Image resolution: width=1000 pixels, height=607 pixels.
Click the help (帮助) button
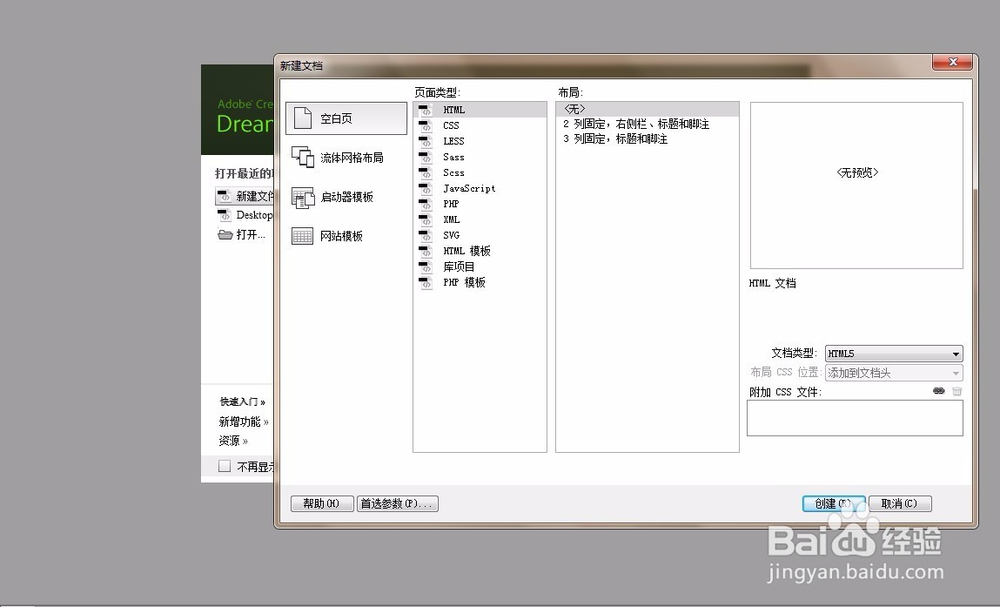321,504
